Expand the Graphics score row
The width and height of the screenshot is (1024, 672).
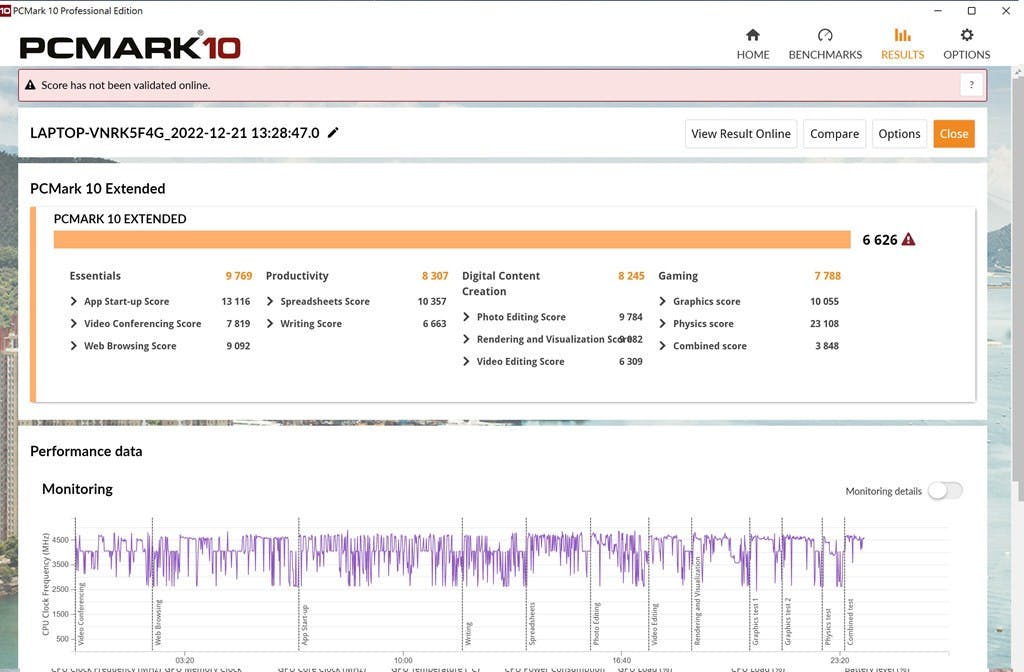(663, 302)
